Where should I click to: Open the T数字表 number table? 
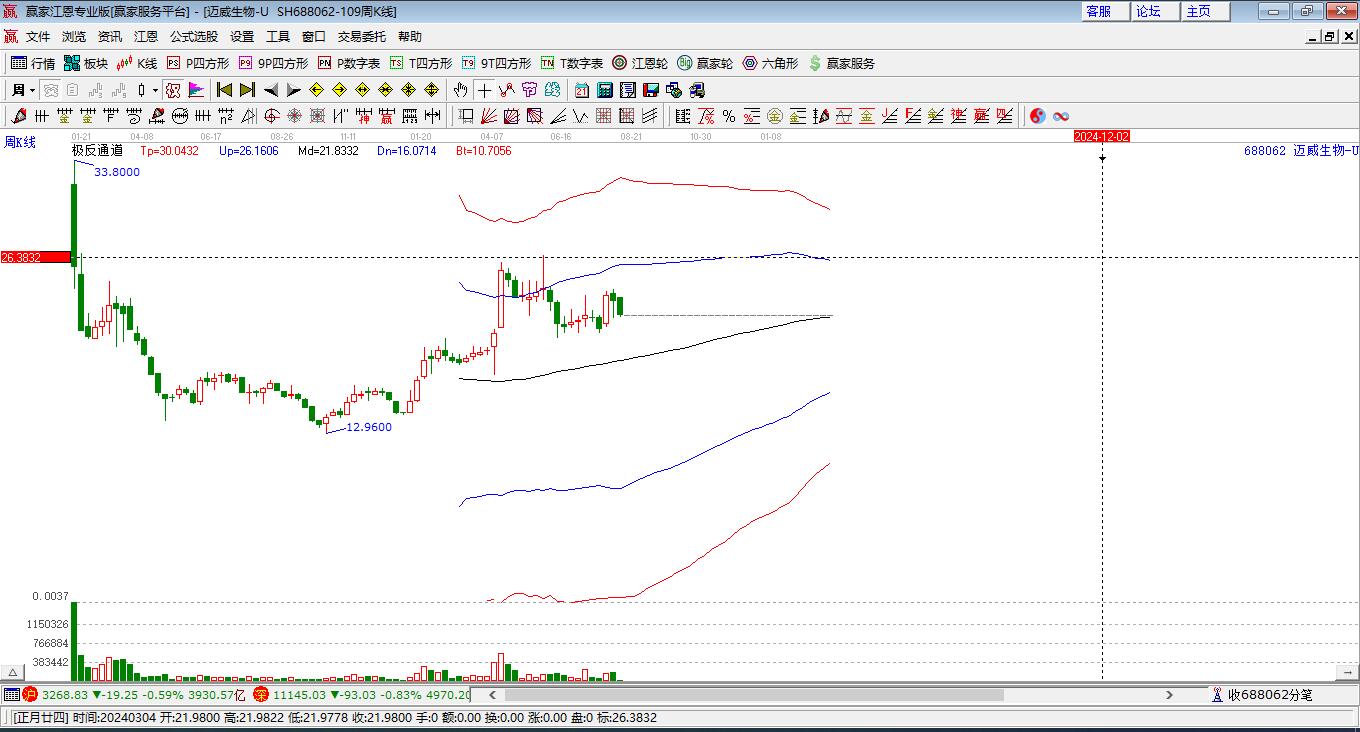tap(572, 63)
